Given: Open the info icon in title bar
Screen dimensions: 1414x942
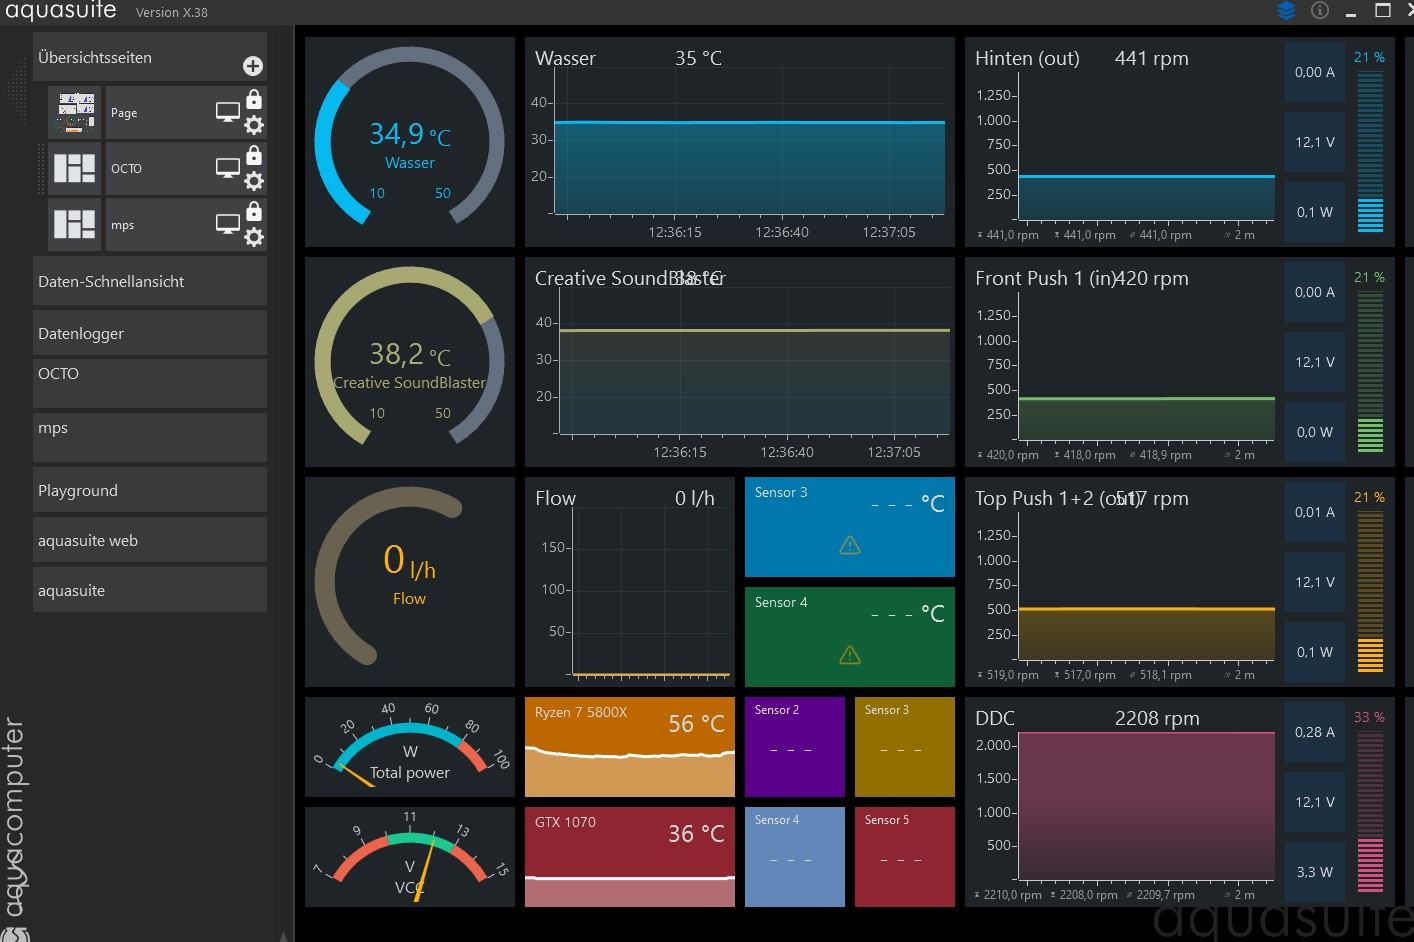Looking at the screenshot, I should coord(1320,11).
